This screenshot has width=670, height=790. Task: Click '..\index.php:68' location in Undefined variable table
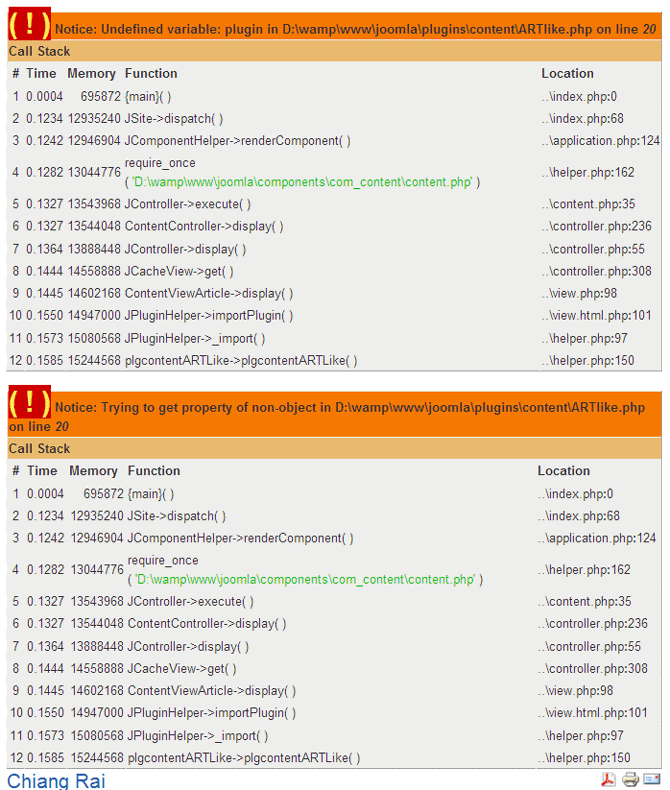[x=582, y=118]
